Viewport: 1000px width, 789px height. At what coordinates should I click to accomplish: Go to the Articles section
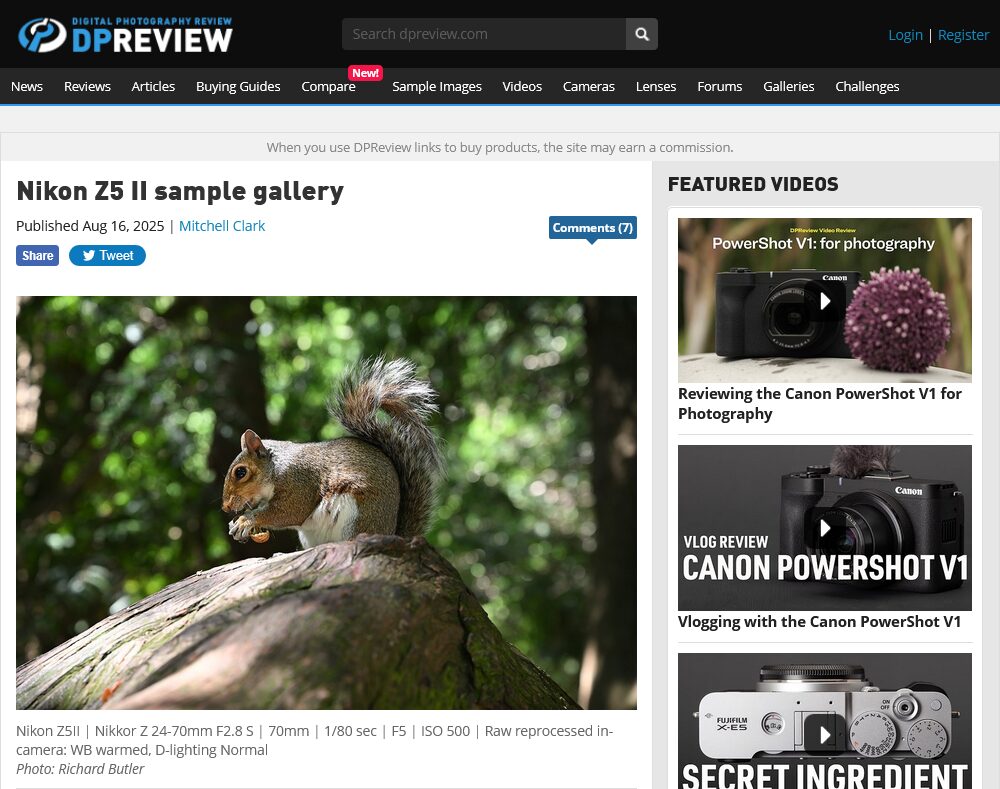pos(153,86)
